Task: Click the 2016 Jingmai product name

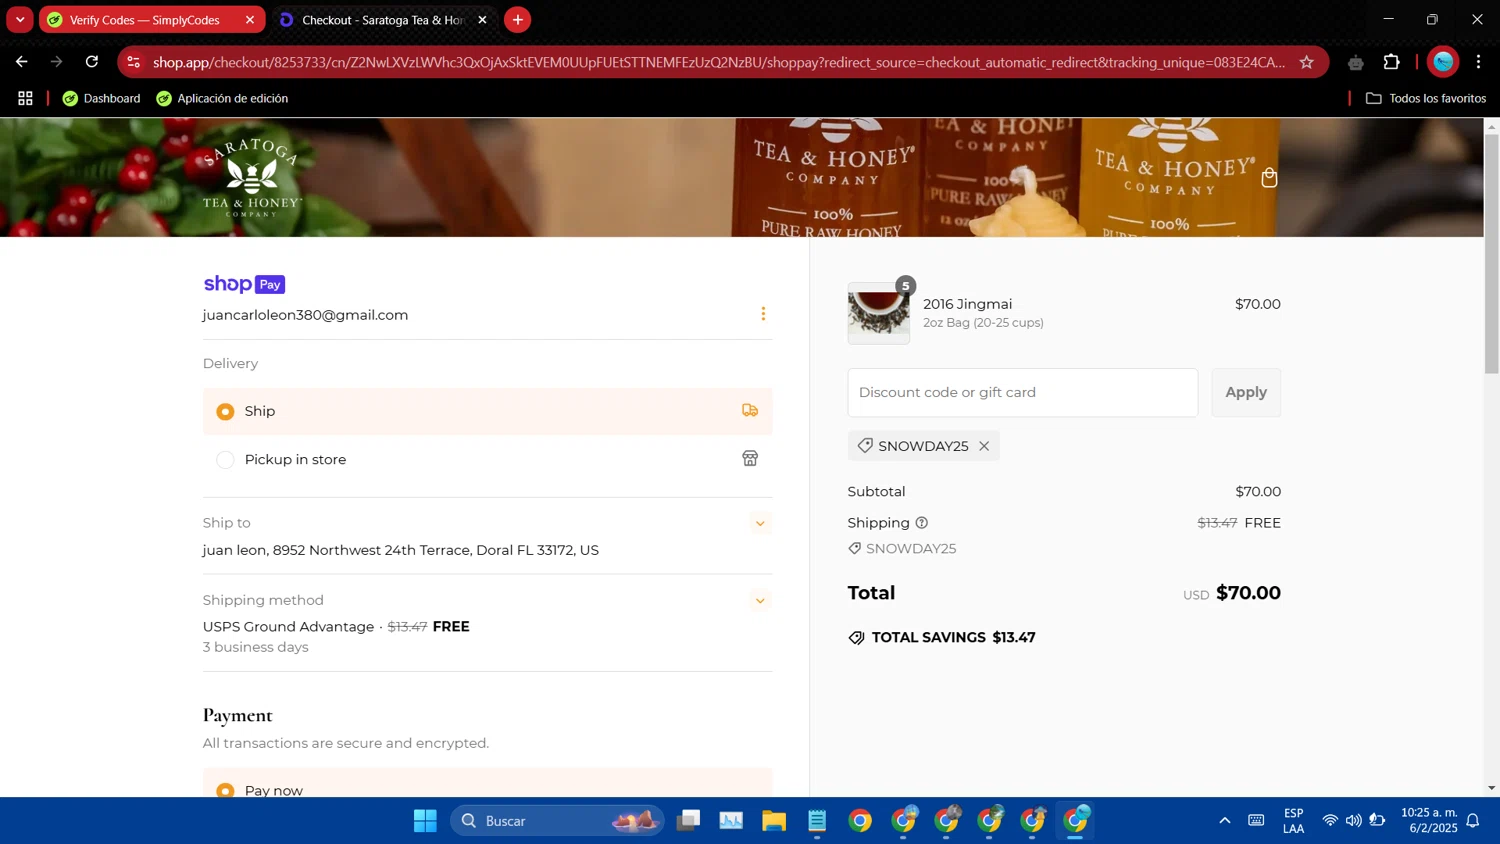Action: tap(967, 304)
